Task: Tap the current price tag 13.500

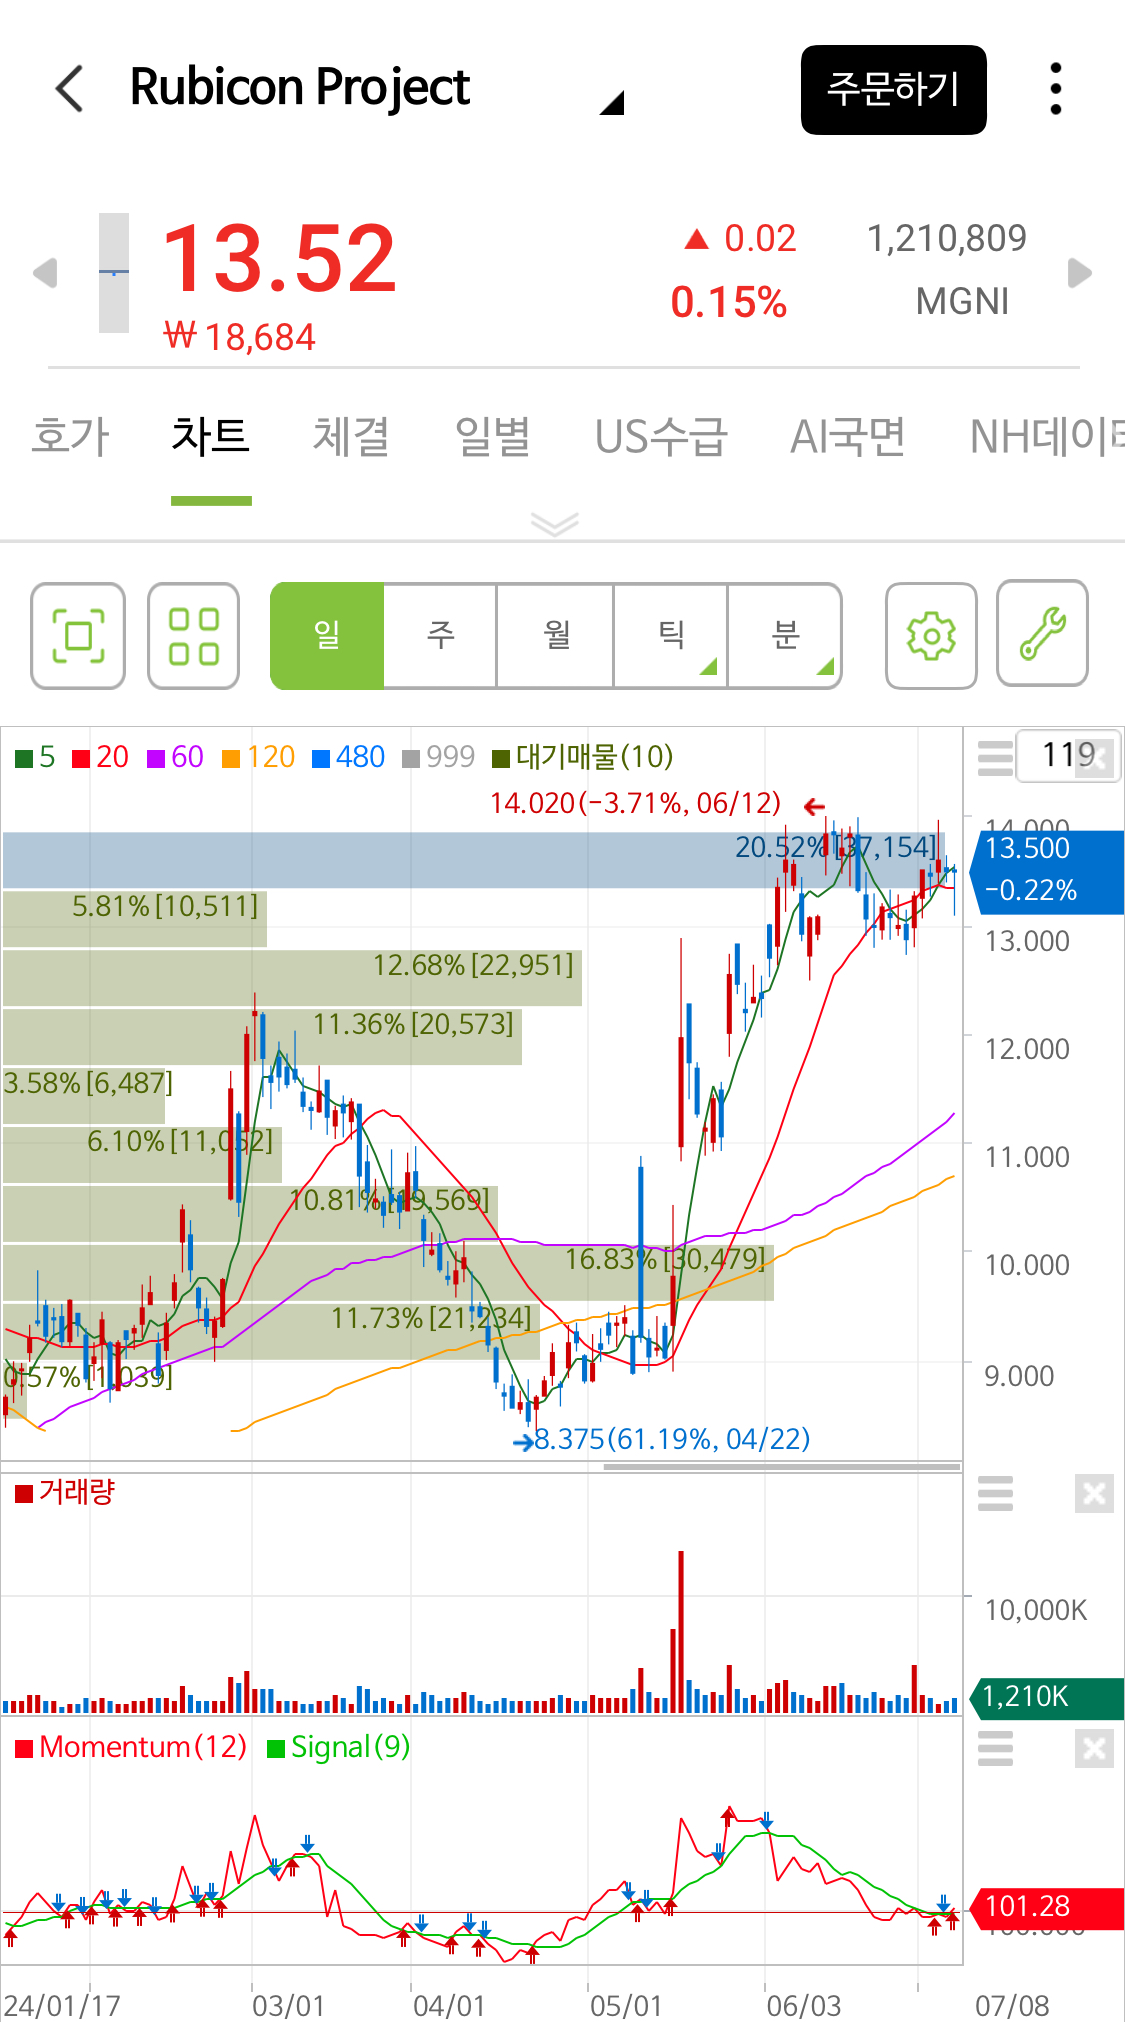Action: coord(1047,871)
